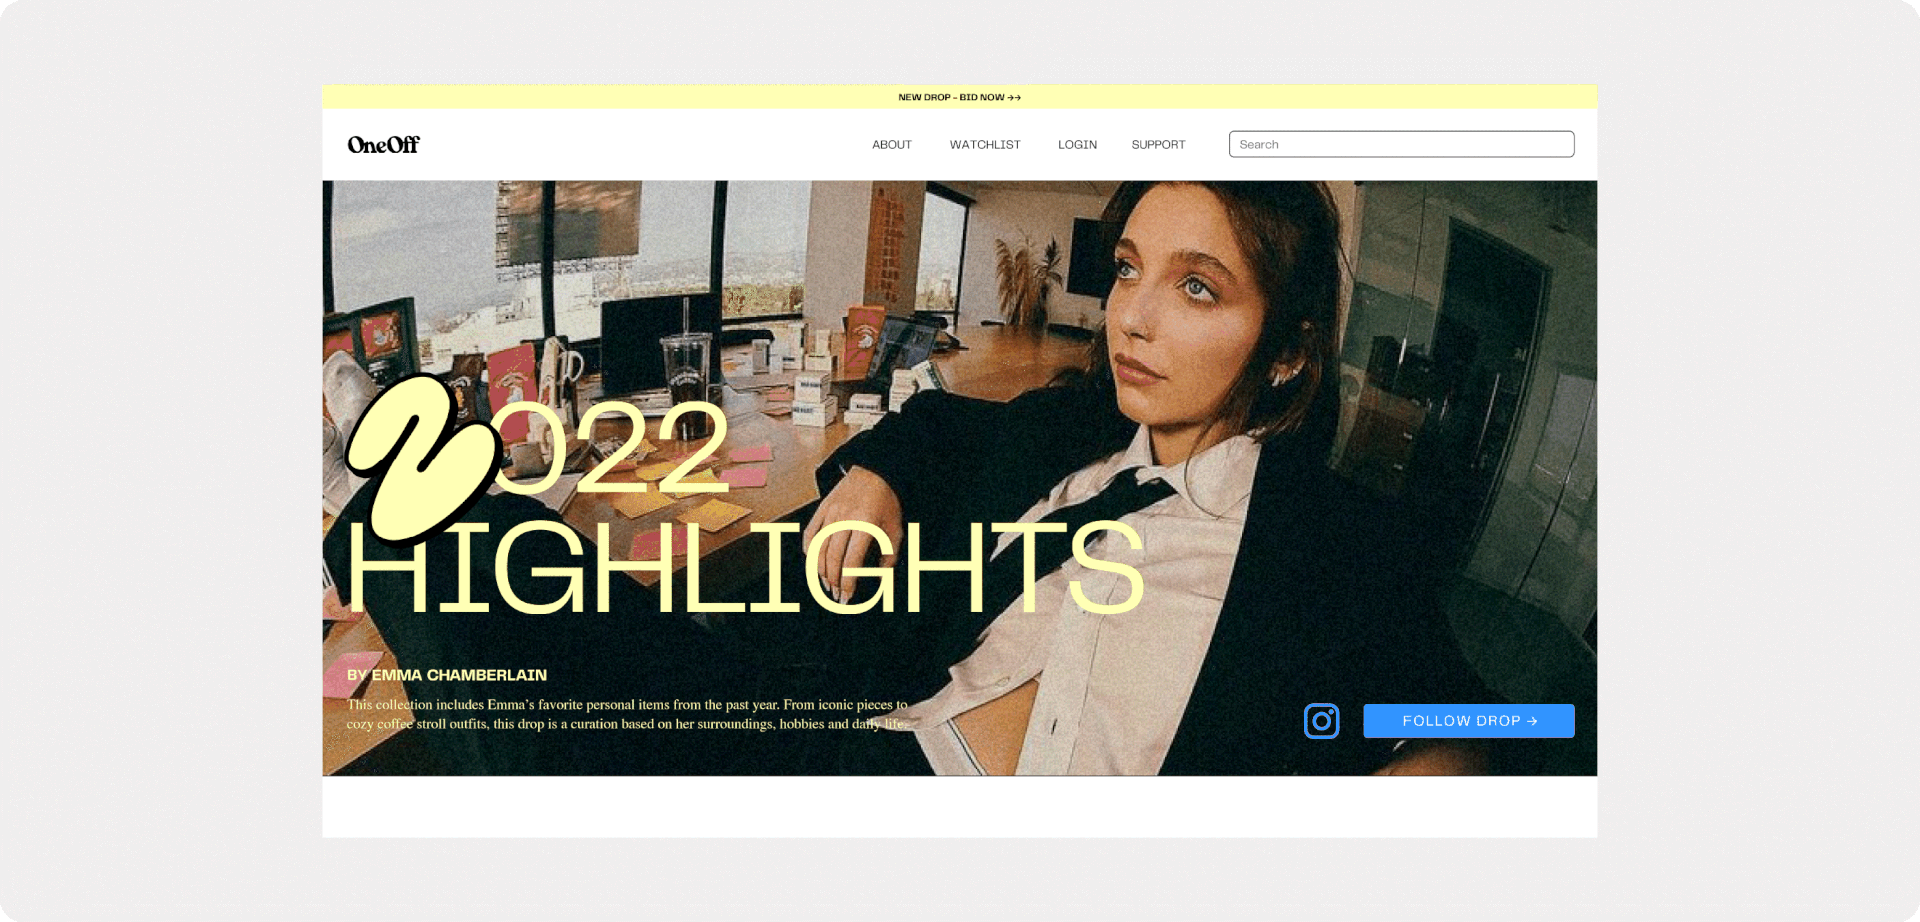This screenshot has height=922, width=1920.
Task: Click the 022 numerals in the headline
Action: click(613, 447)
